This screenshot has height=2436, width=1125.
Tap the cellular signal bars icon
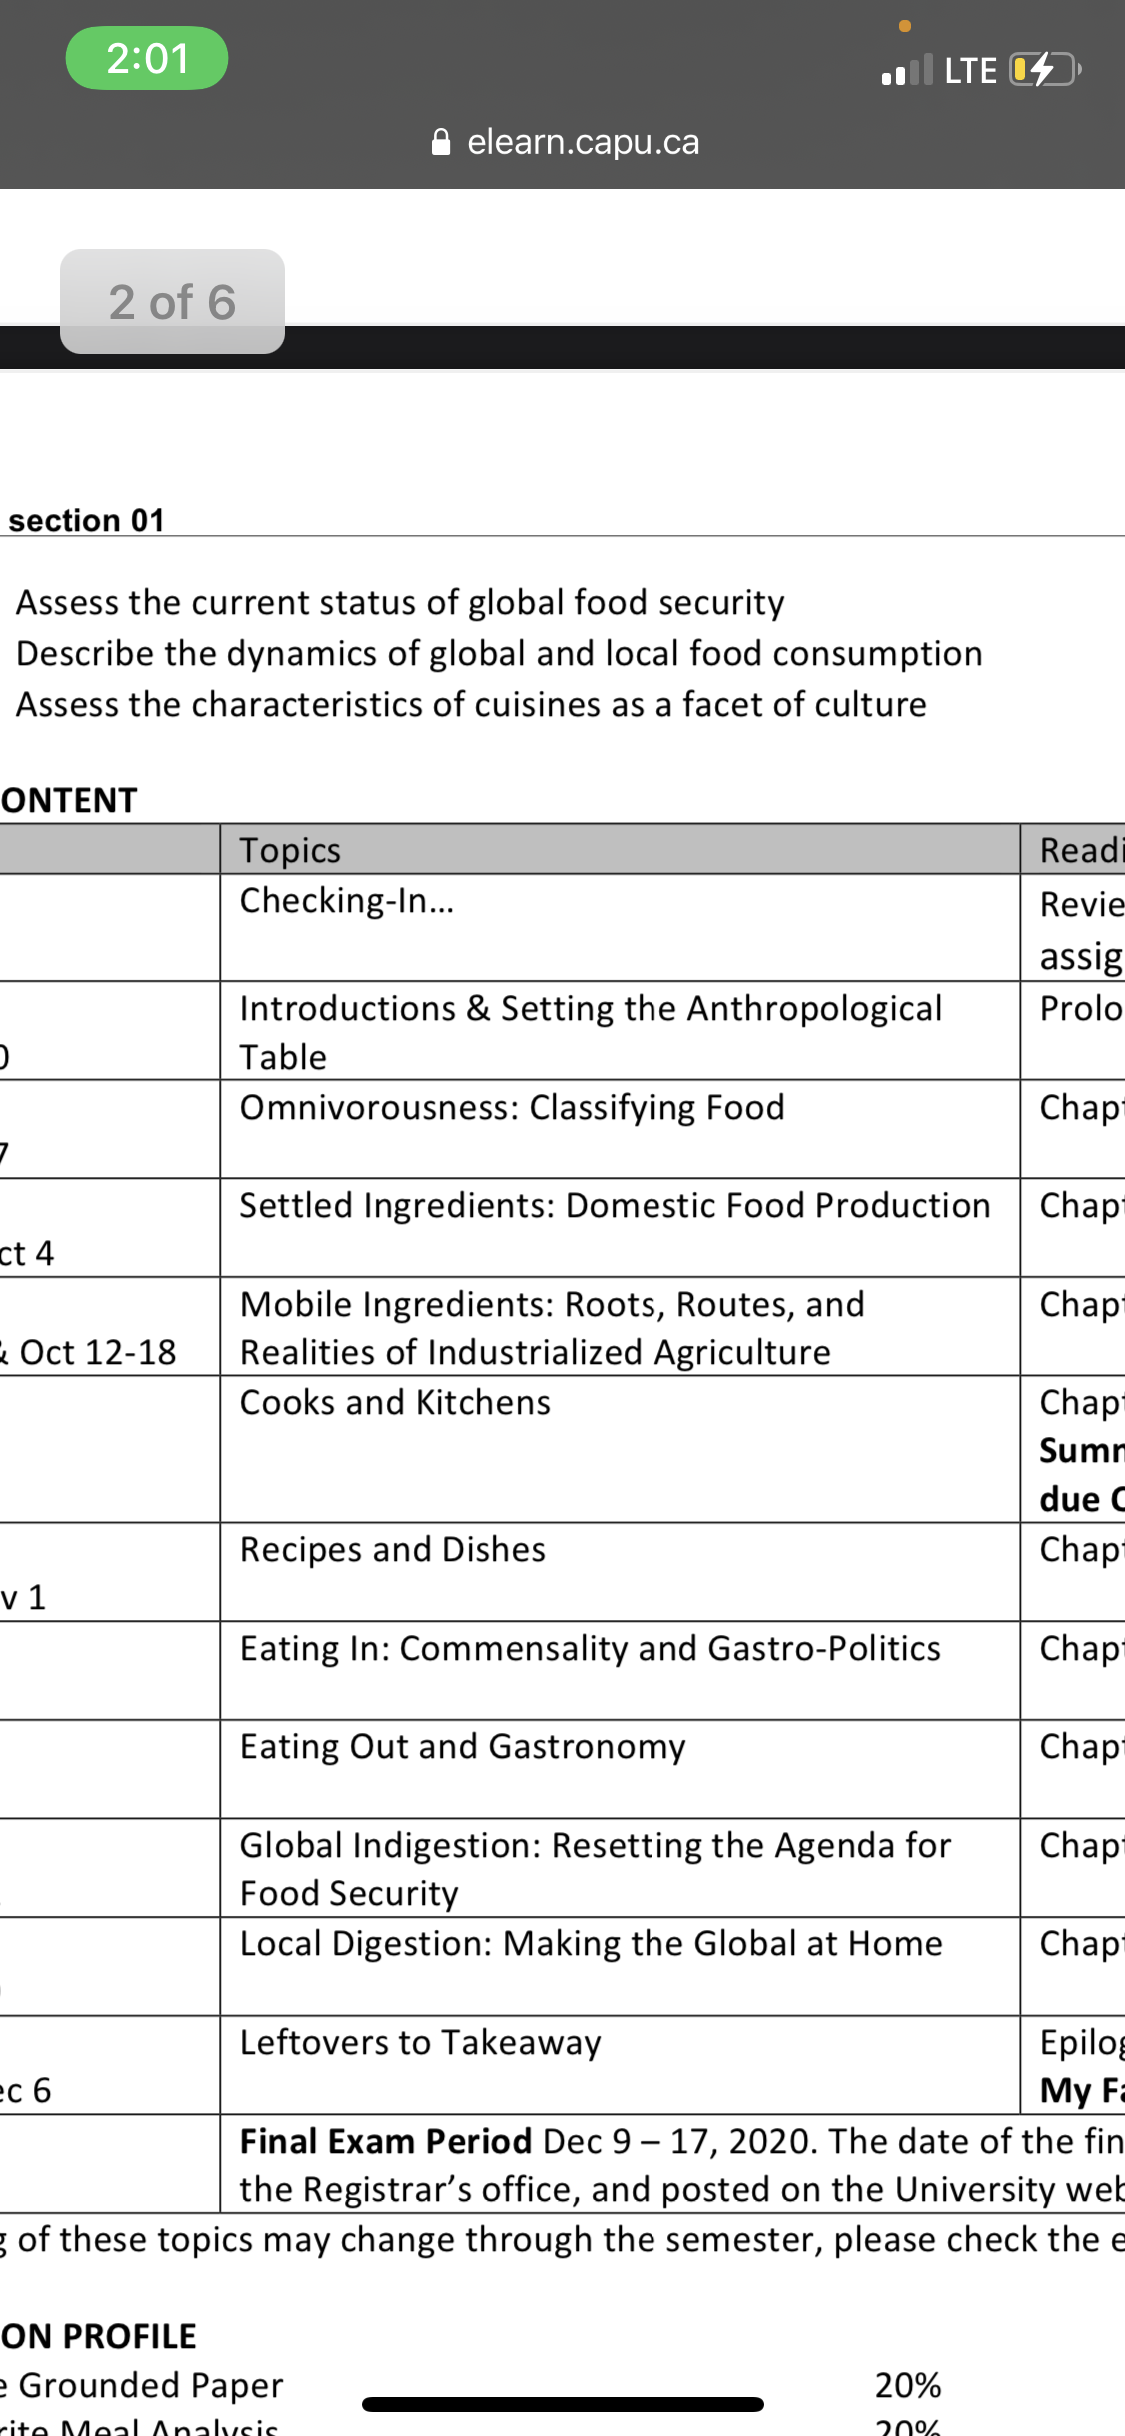907,70
